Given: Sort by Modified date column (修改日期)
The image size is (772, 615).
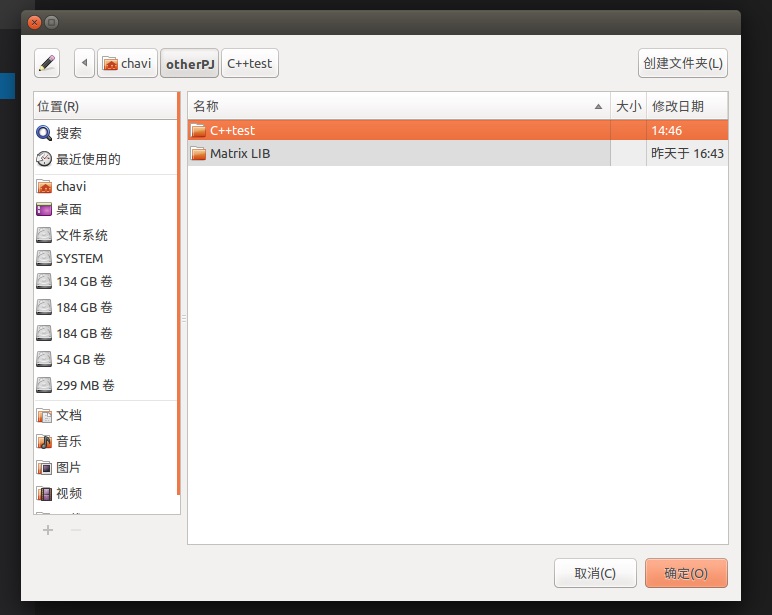Looking at the screenshot, I should (686, 106).
